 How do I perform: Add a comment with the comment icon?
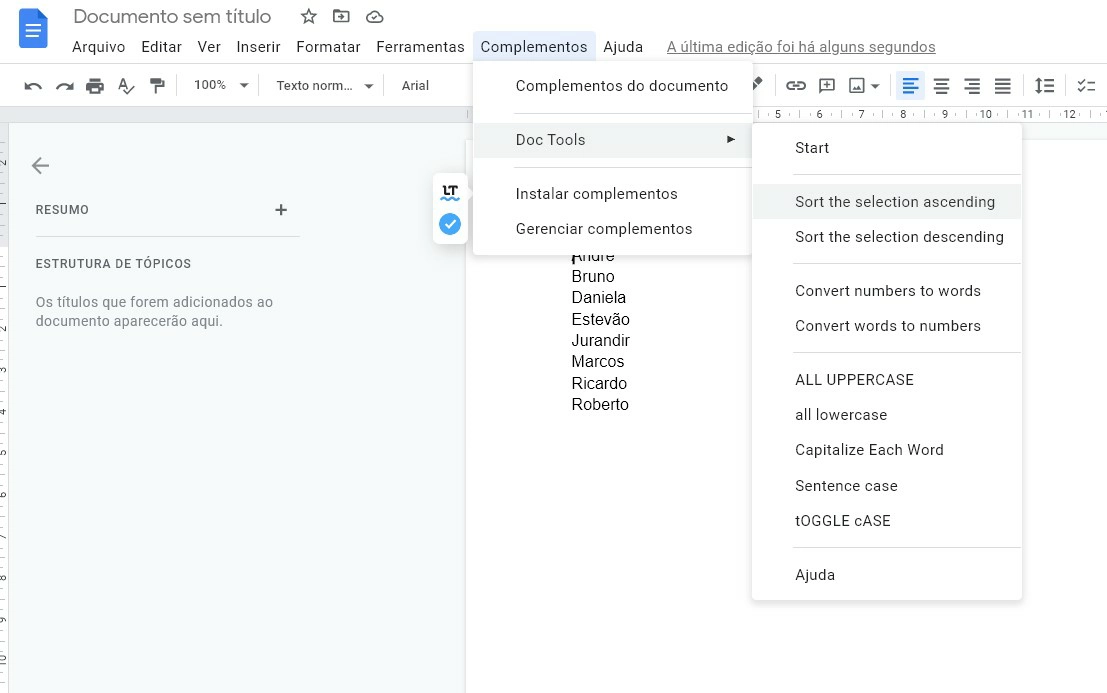point(827,86)
